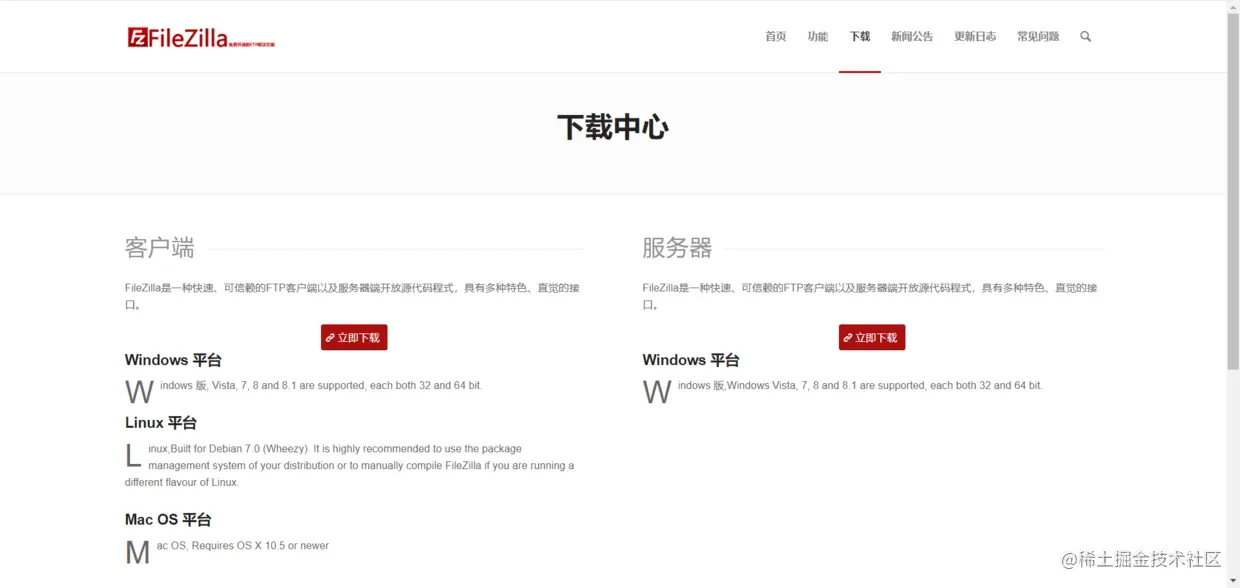Click the 服务器 section heading

pyautogui.click(x=677, y=248)
